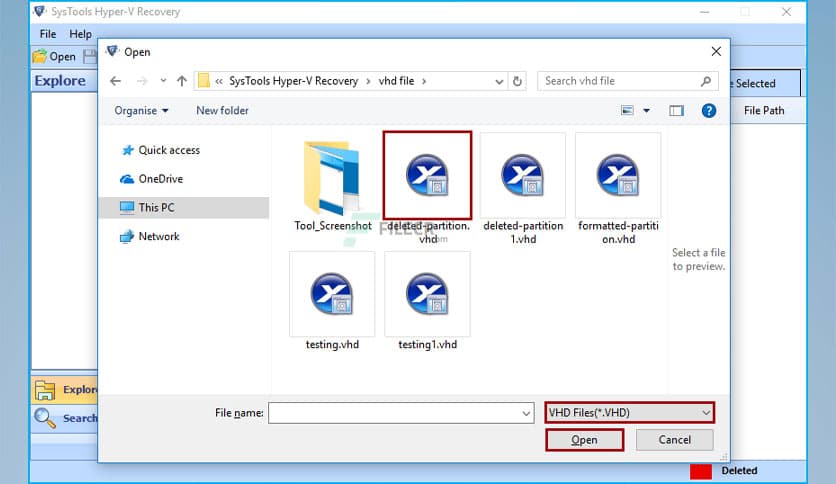Viewport: 836px width, 484px height.
Task: Click the This PC monitor icon
Action: tap(127, 207)
